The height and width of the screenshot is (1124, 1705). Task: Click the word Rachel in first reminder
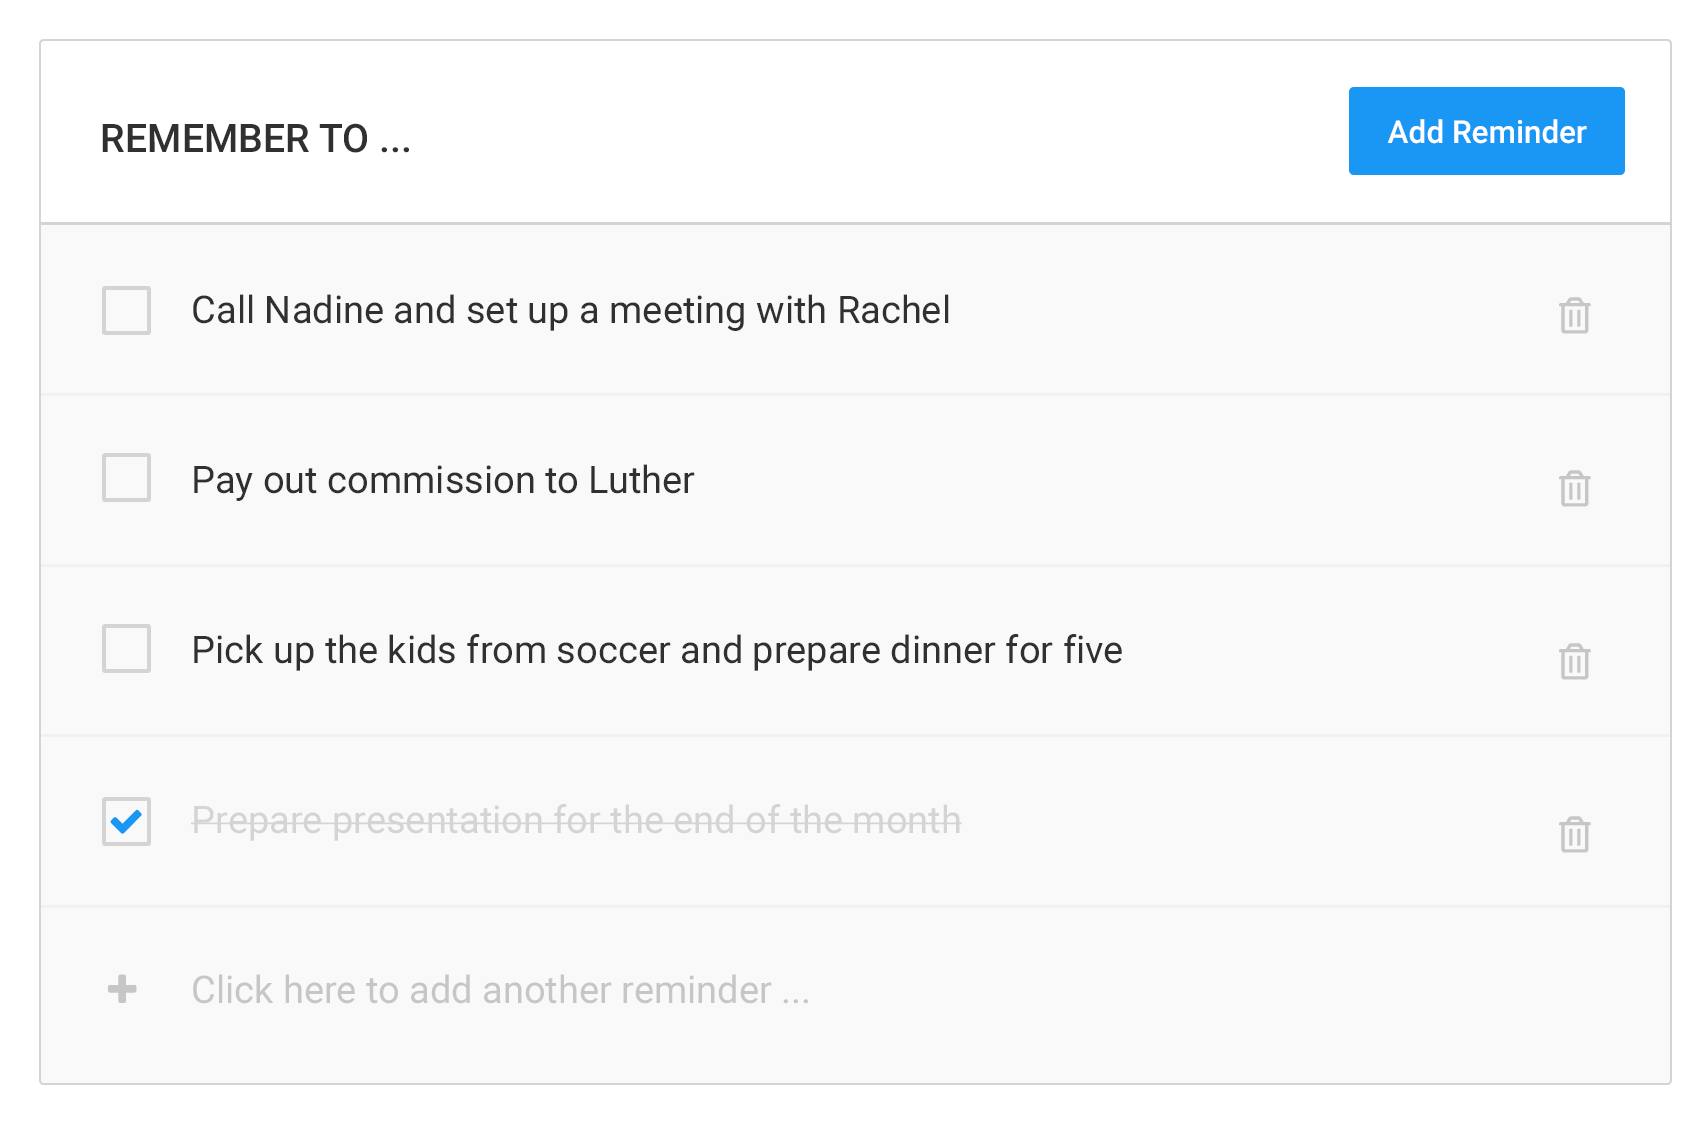pos(893,310)
